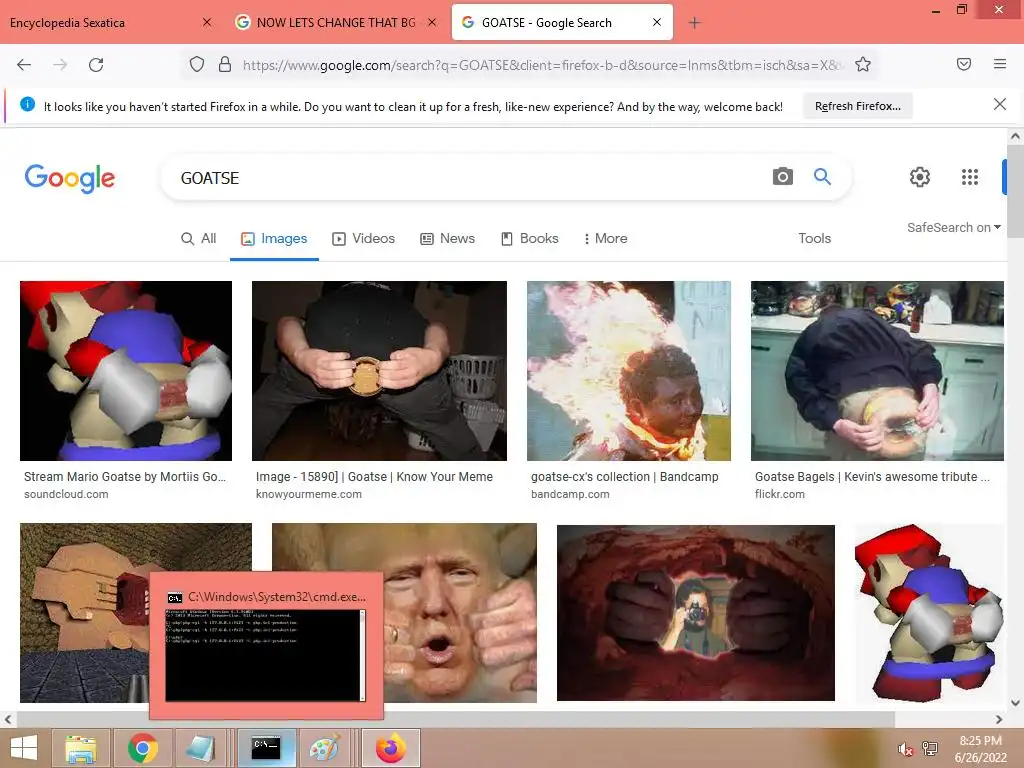Open the photographer in cave thumbnail

click(x=696, y=613)
